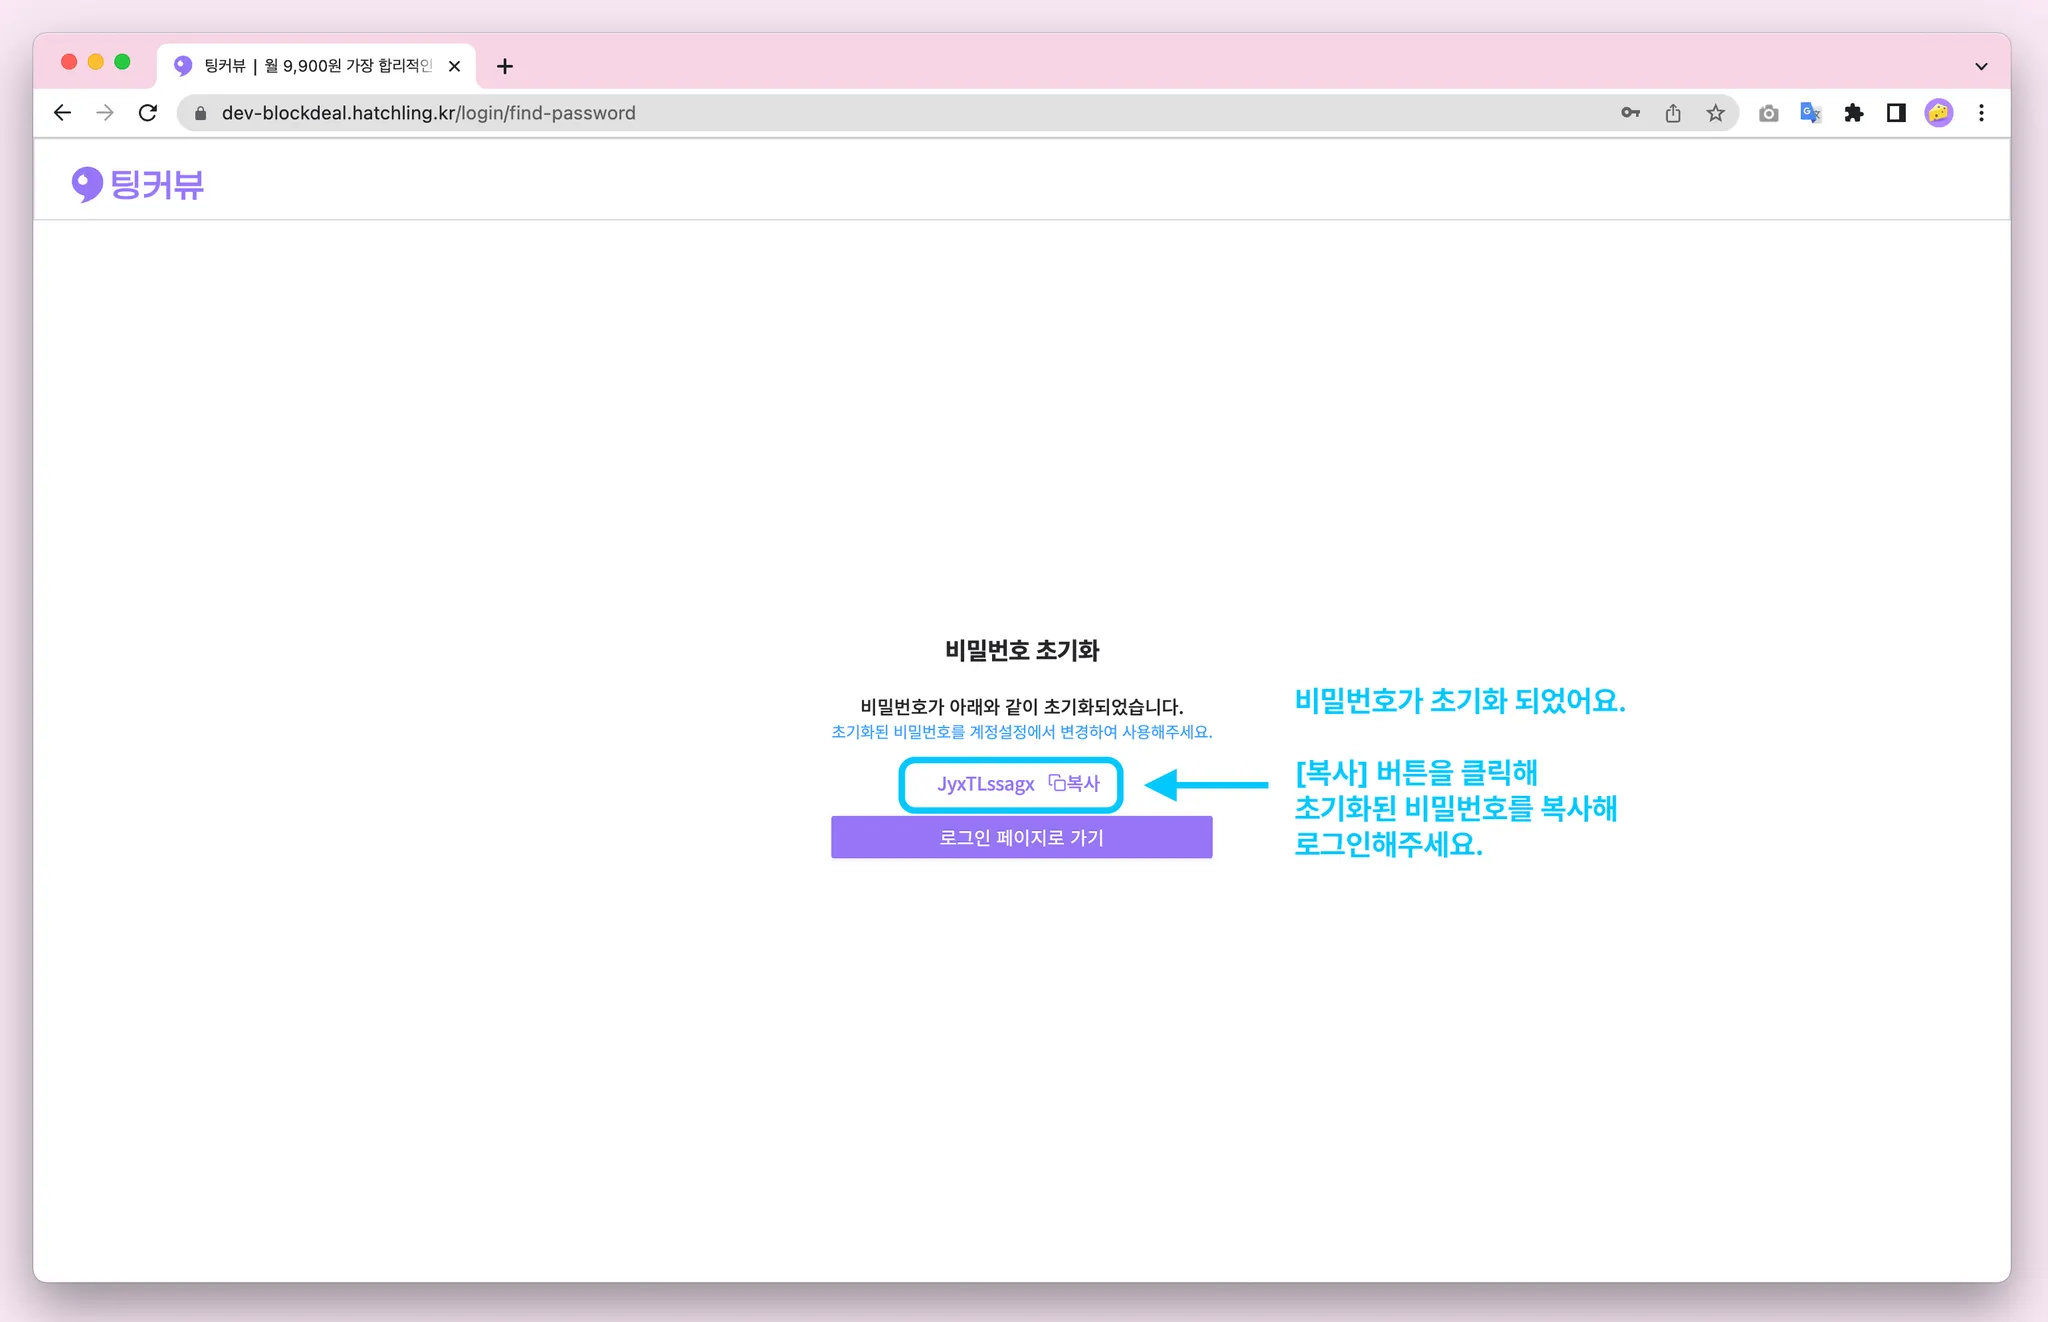2048x1322 pixels.
Task: Click the camera screenshot extension icon
Action: (x=1768, y=113)
